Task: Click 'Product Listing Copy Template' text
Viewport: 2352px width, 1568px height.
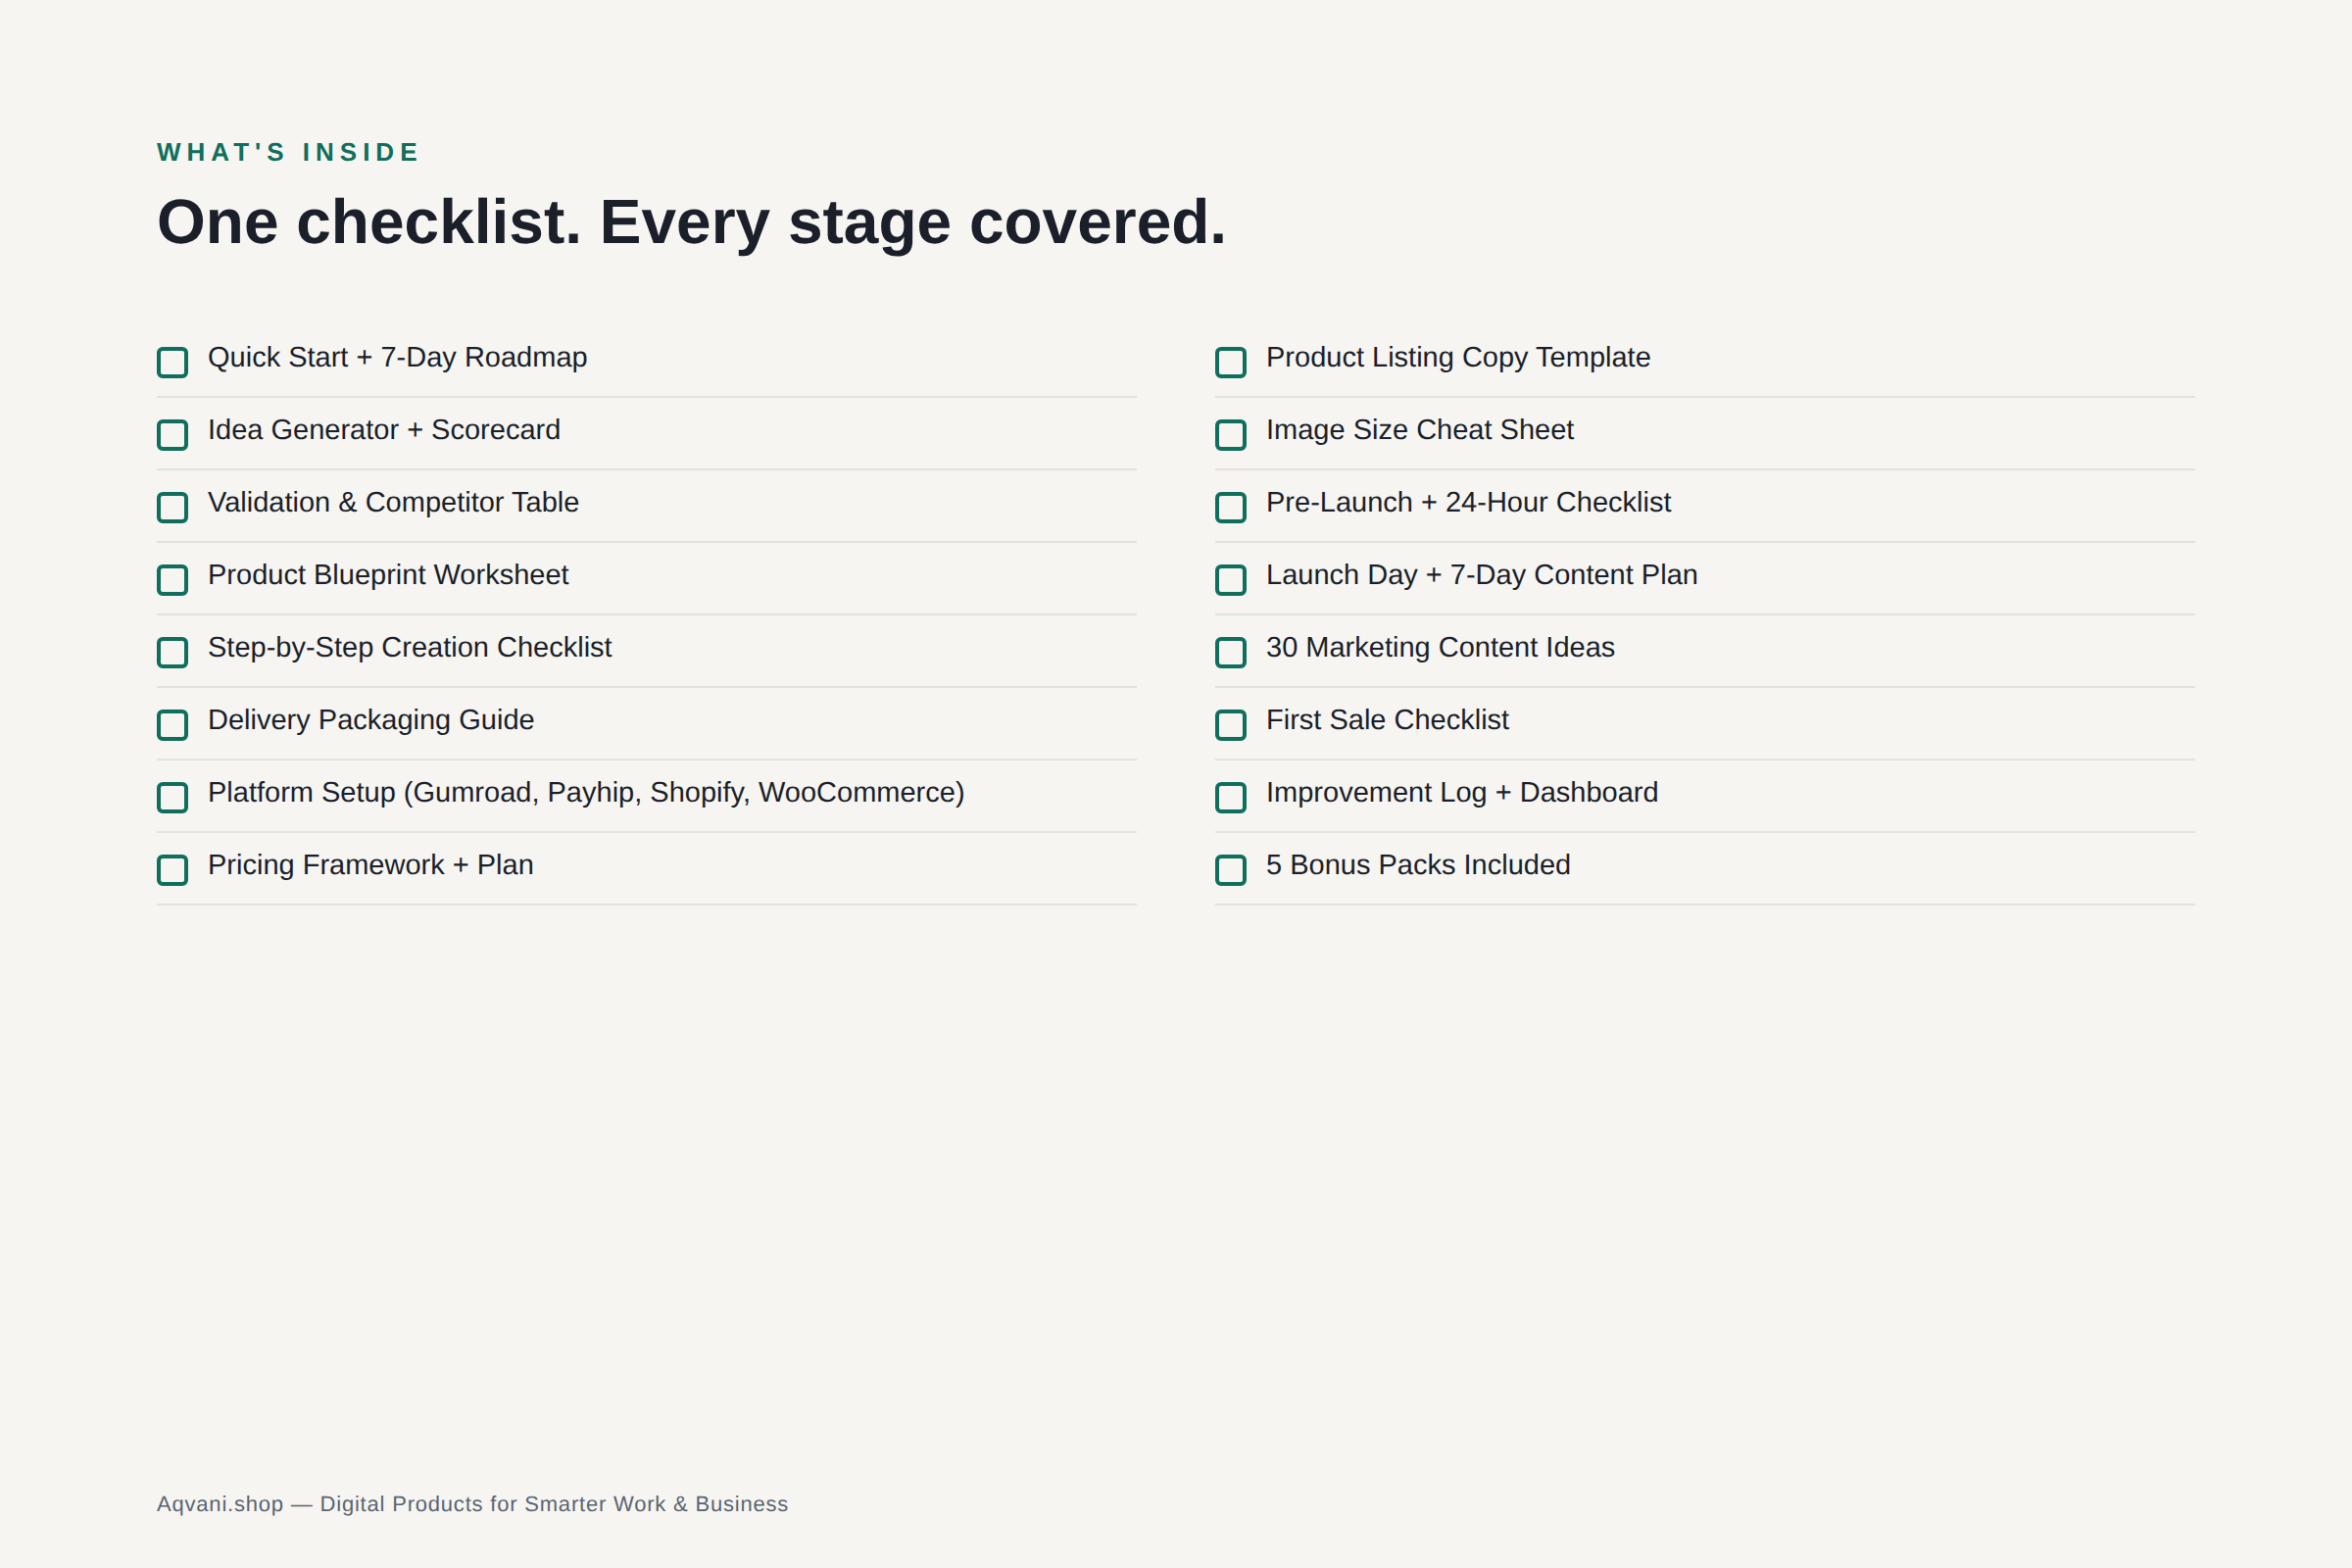Action: [1458, 357]
